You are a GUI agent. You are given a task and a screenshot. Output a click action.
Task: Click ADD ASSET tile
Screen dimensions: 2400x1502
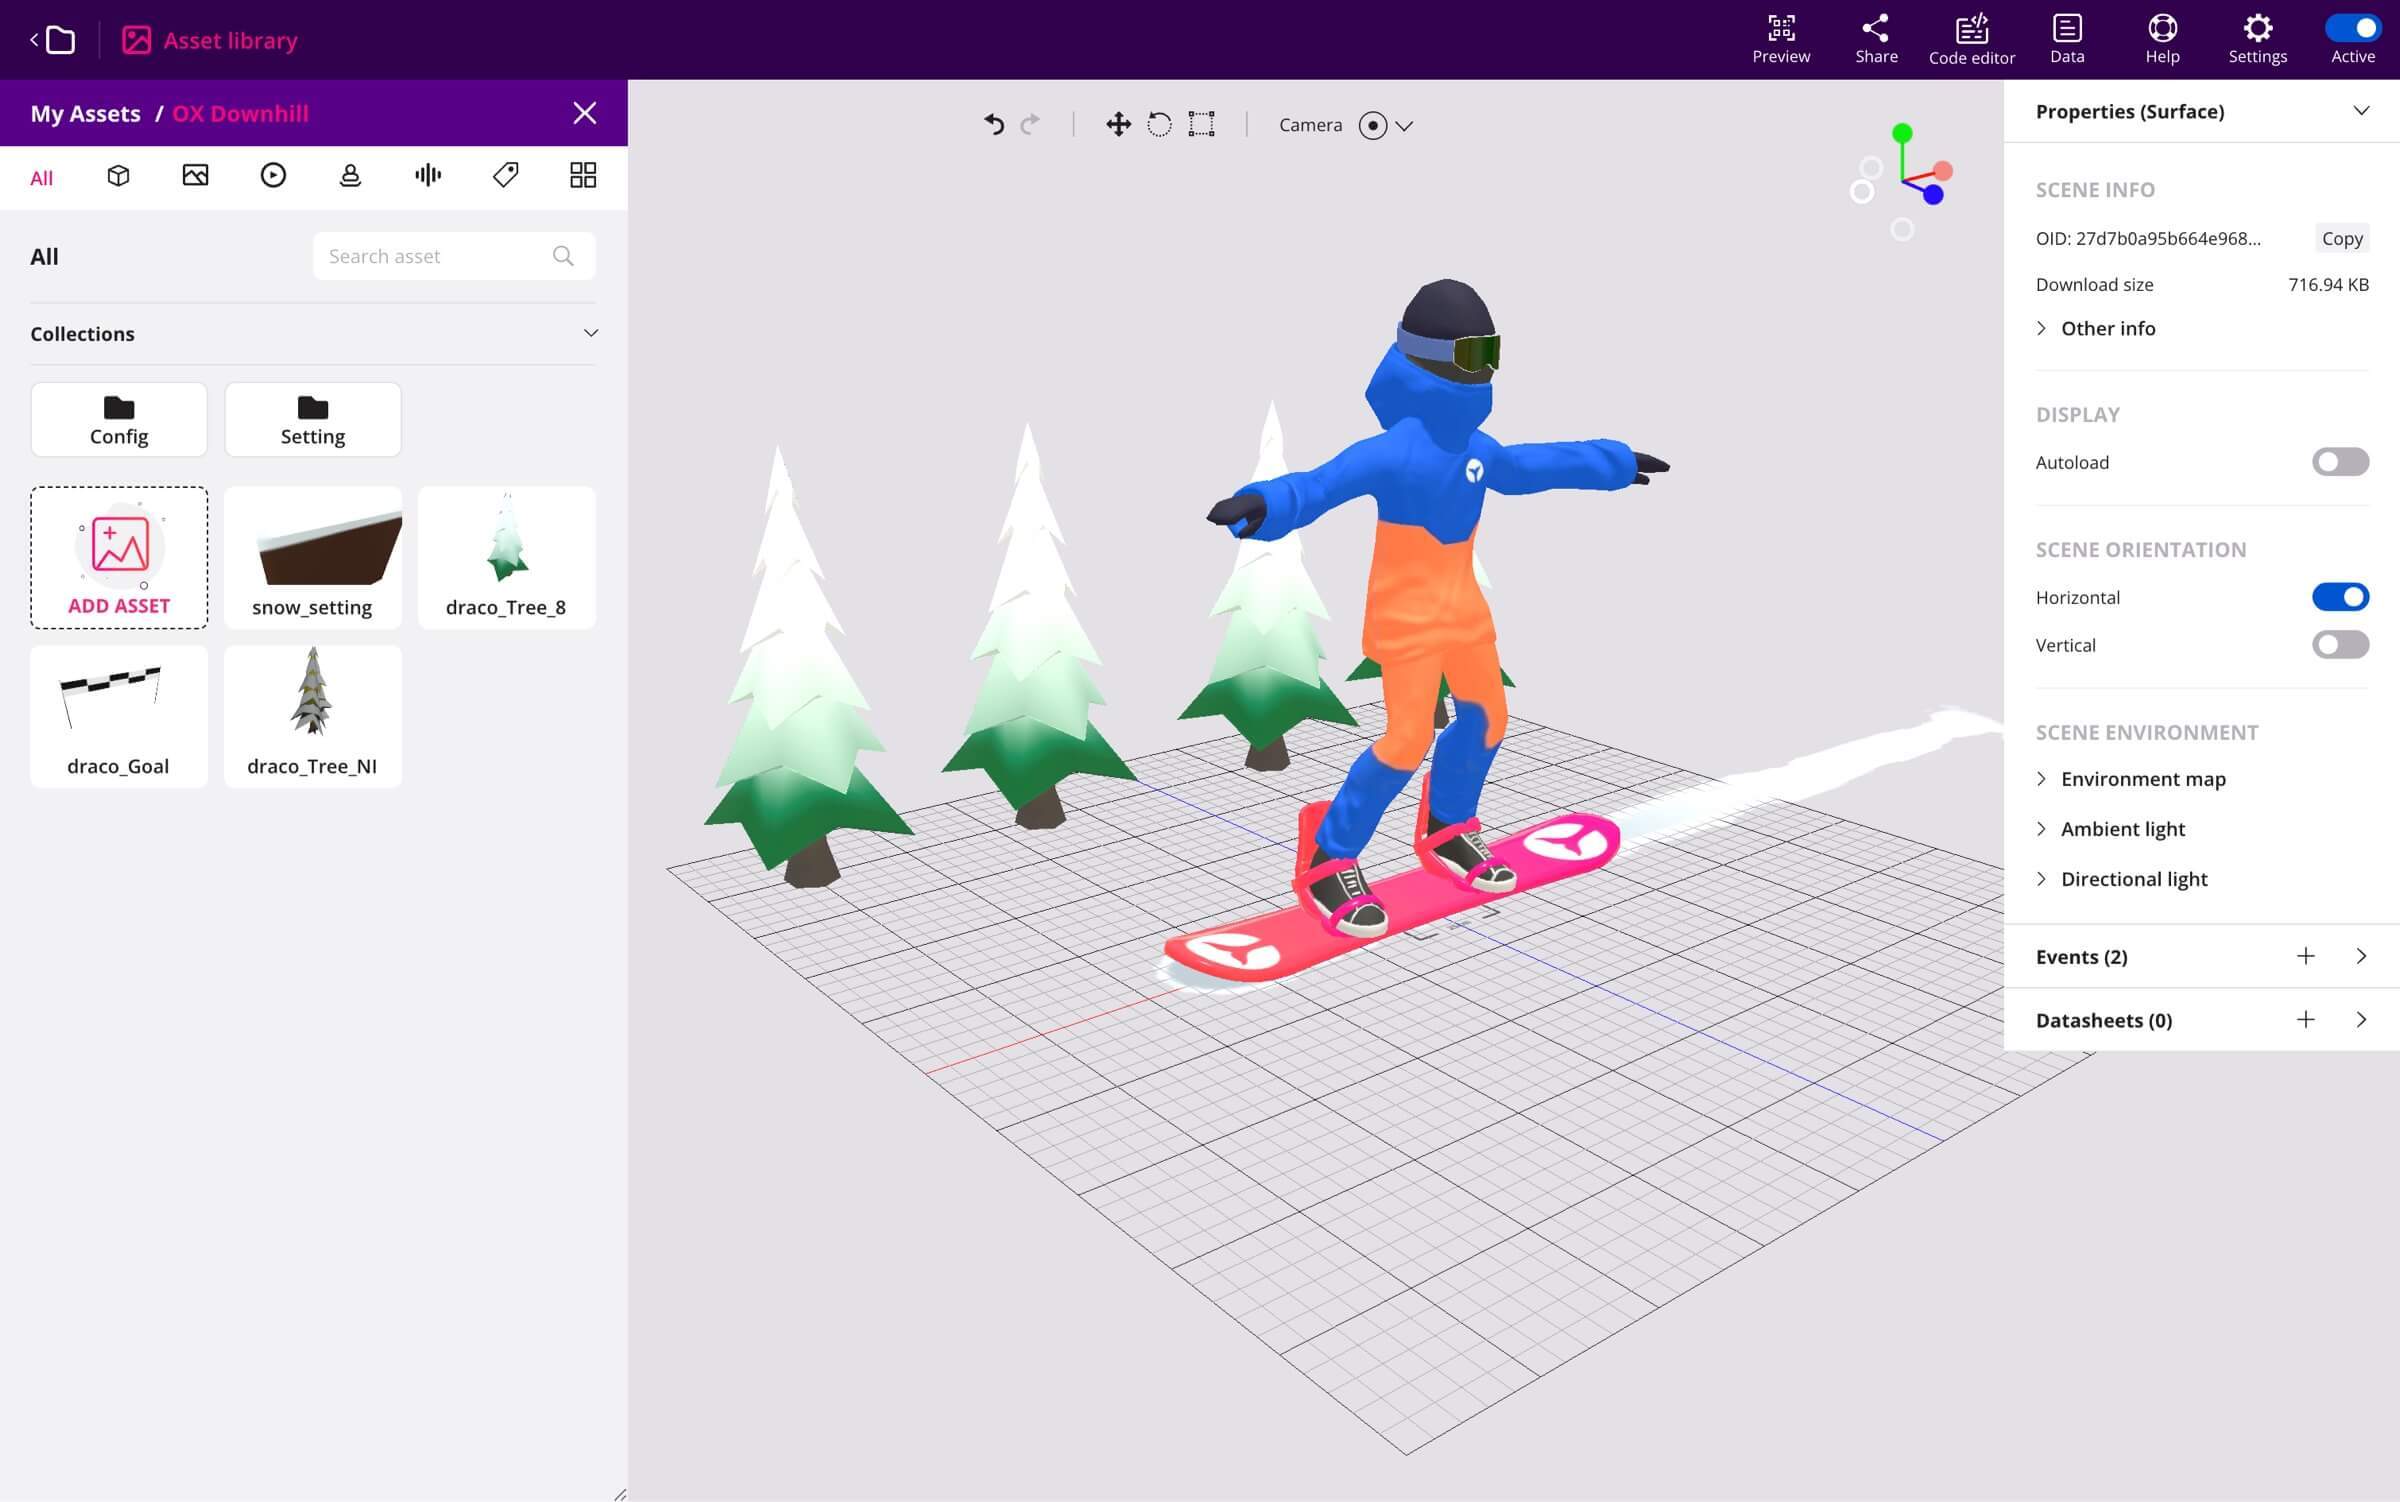(119, 558)
